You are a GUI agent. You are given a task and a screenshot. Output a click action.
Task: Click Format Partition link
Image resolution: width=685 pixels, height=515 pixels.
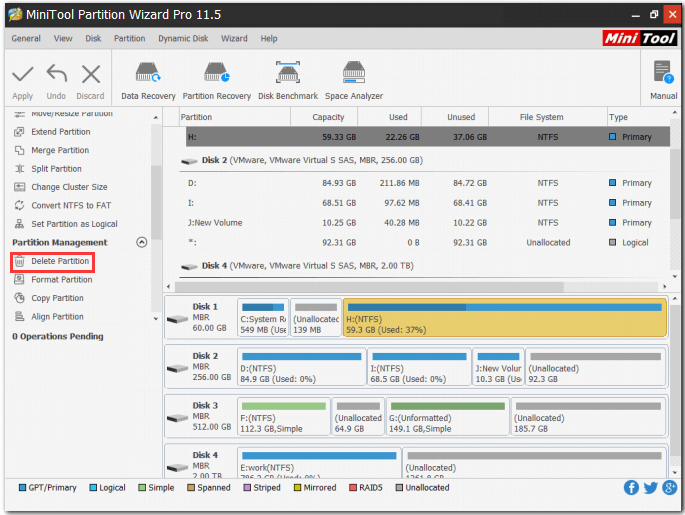coord(62,280)
